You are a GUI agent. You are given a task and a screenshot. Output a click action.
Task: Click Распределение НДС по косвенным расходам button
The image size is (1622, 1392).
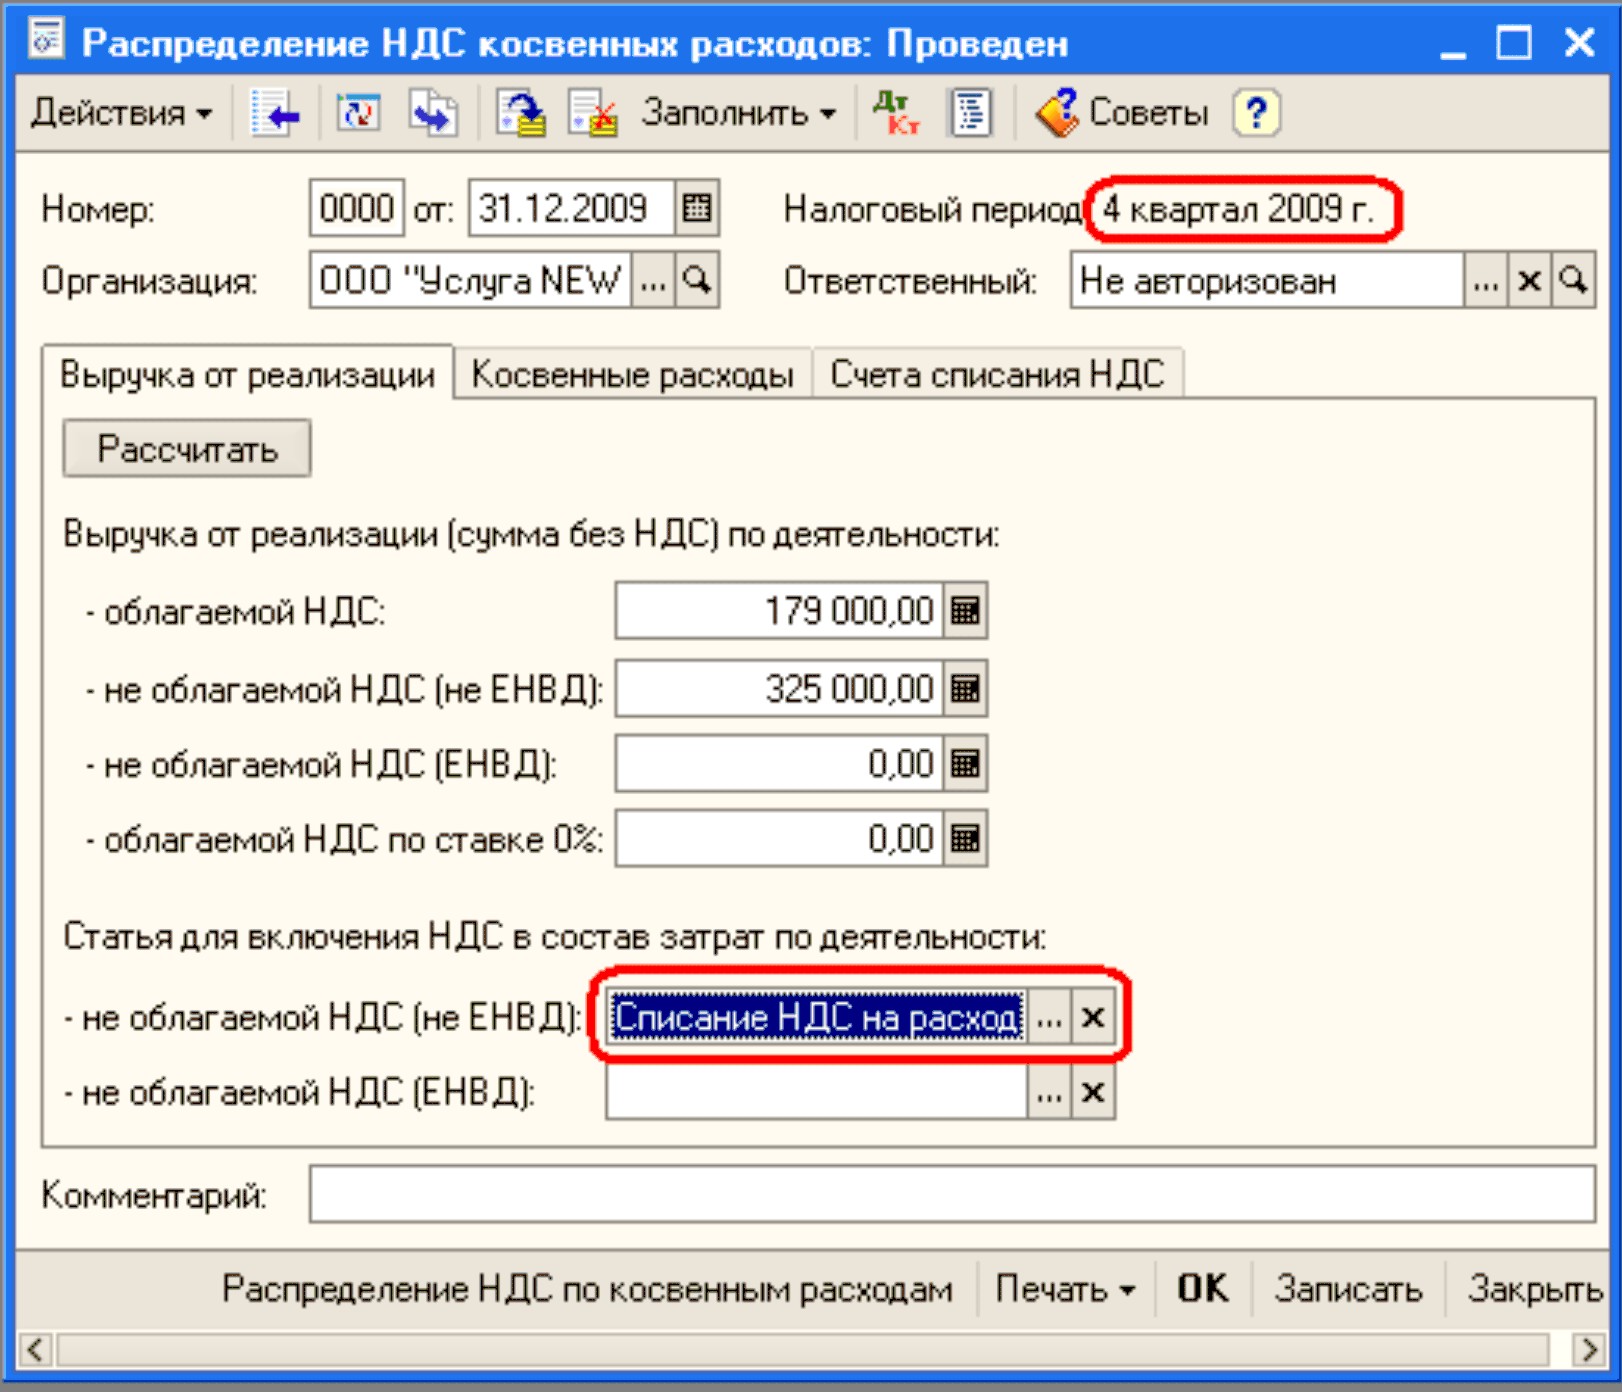587,1289
